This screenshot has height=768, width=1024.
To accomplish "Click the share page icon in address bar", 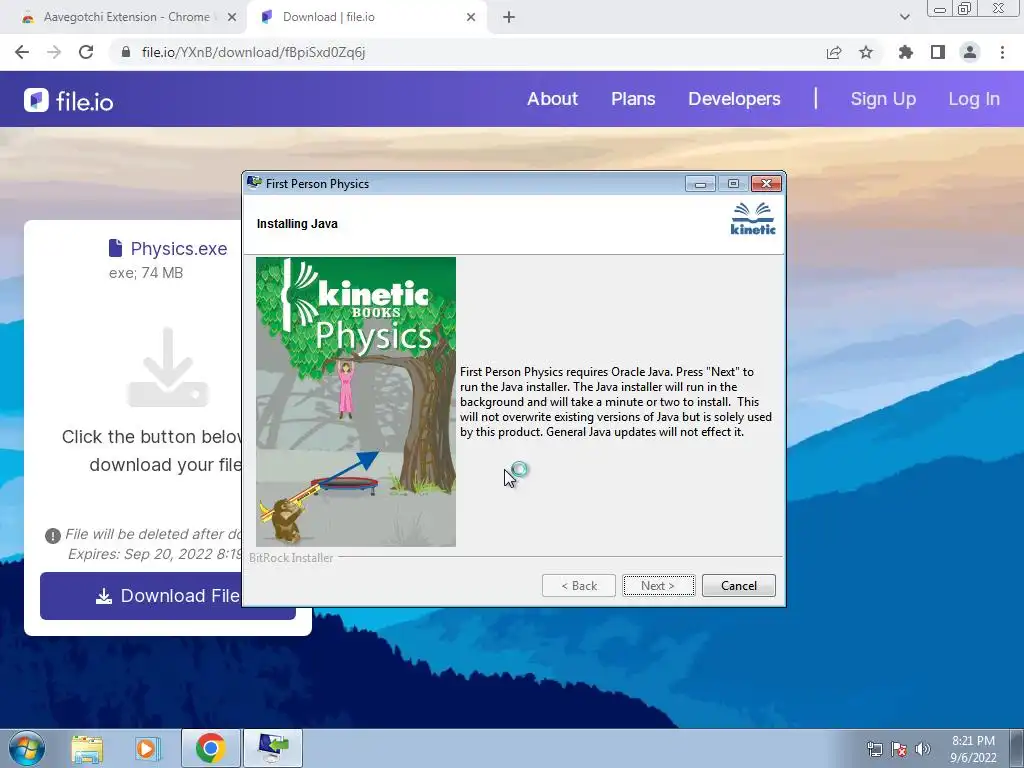I will click(x=834, y=52).
